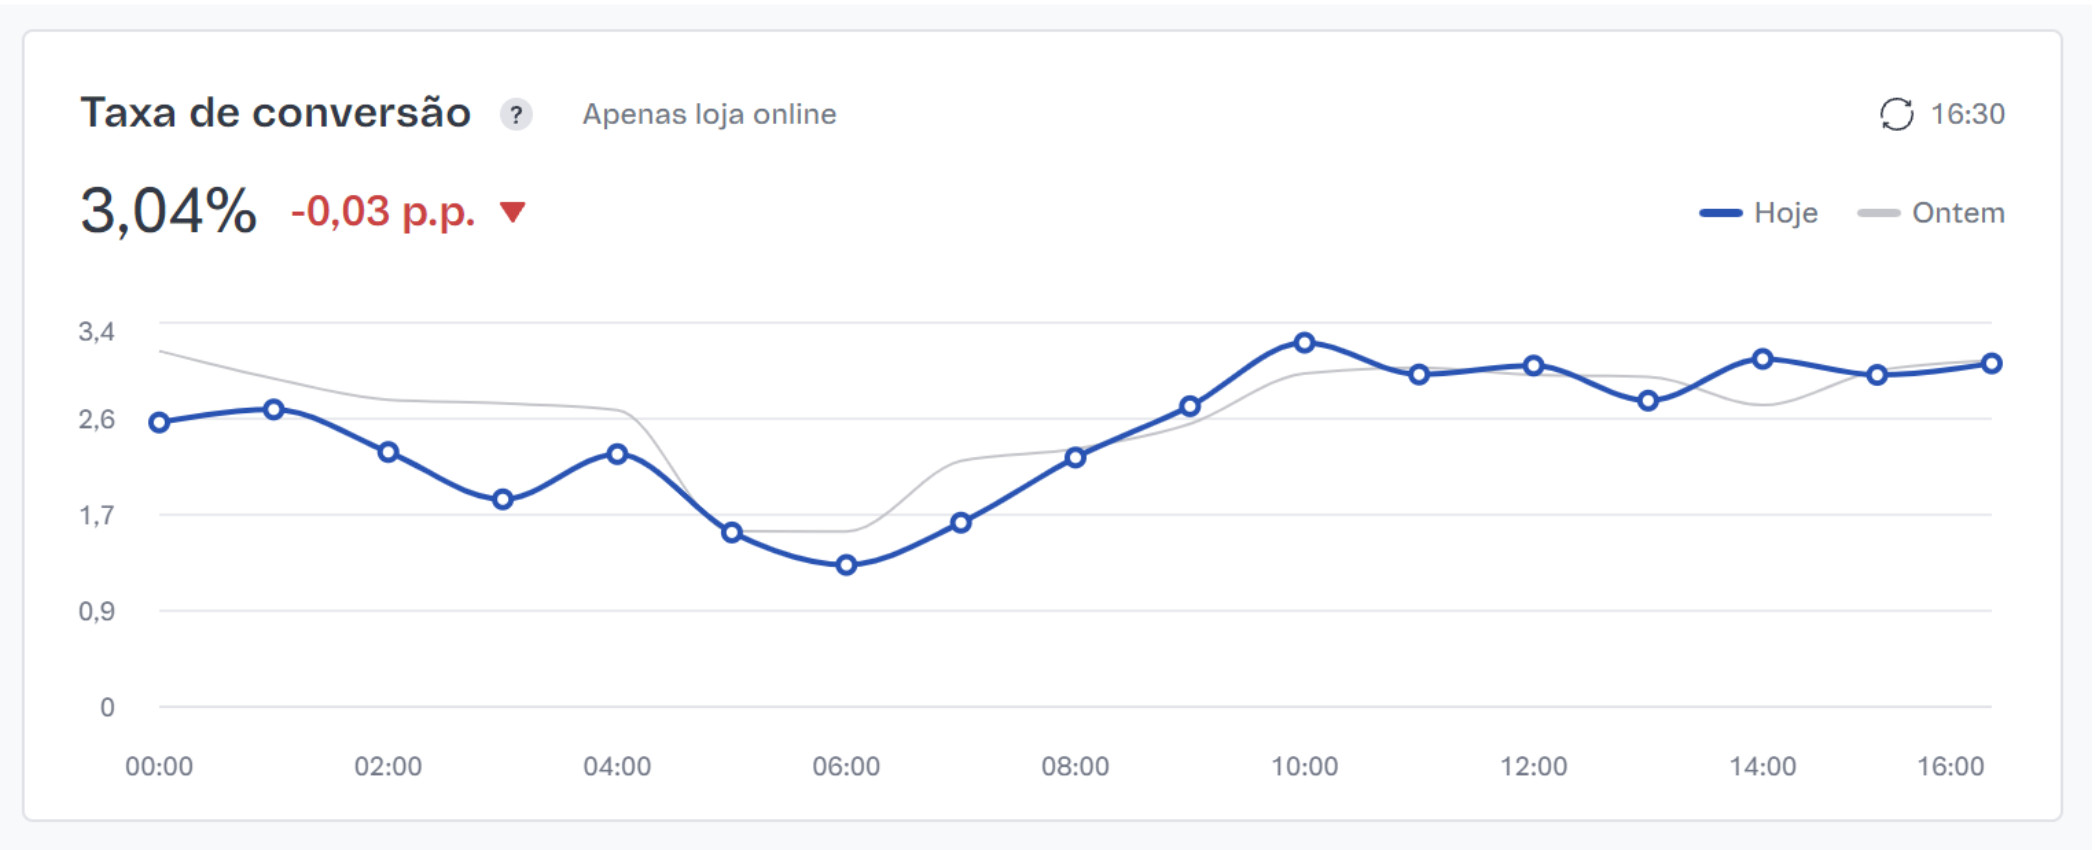Screen dimensions: 2095x850
Task: Toggle the Ontem series in legend
Action: (1957, 213)
